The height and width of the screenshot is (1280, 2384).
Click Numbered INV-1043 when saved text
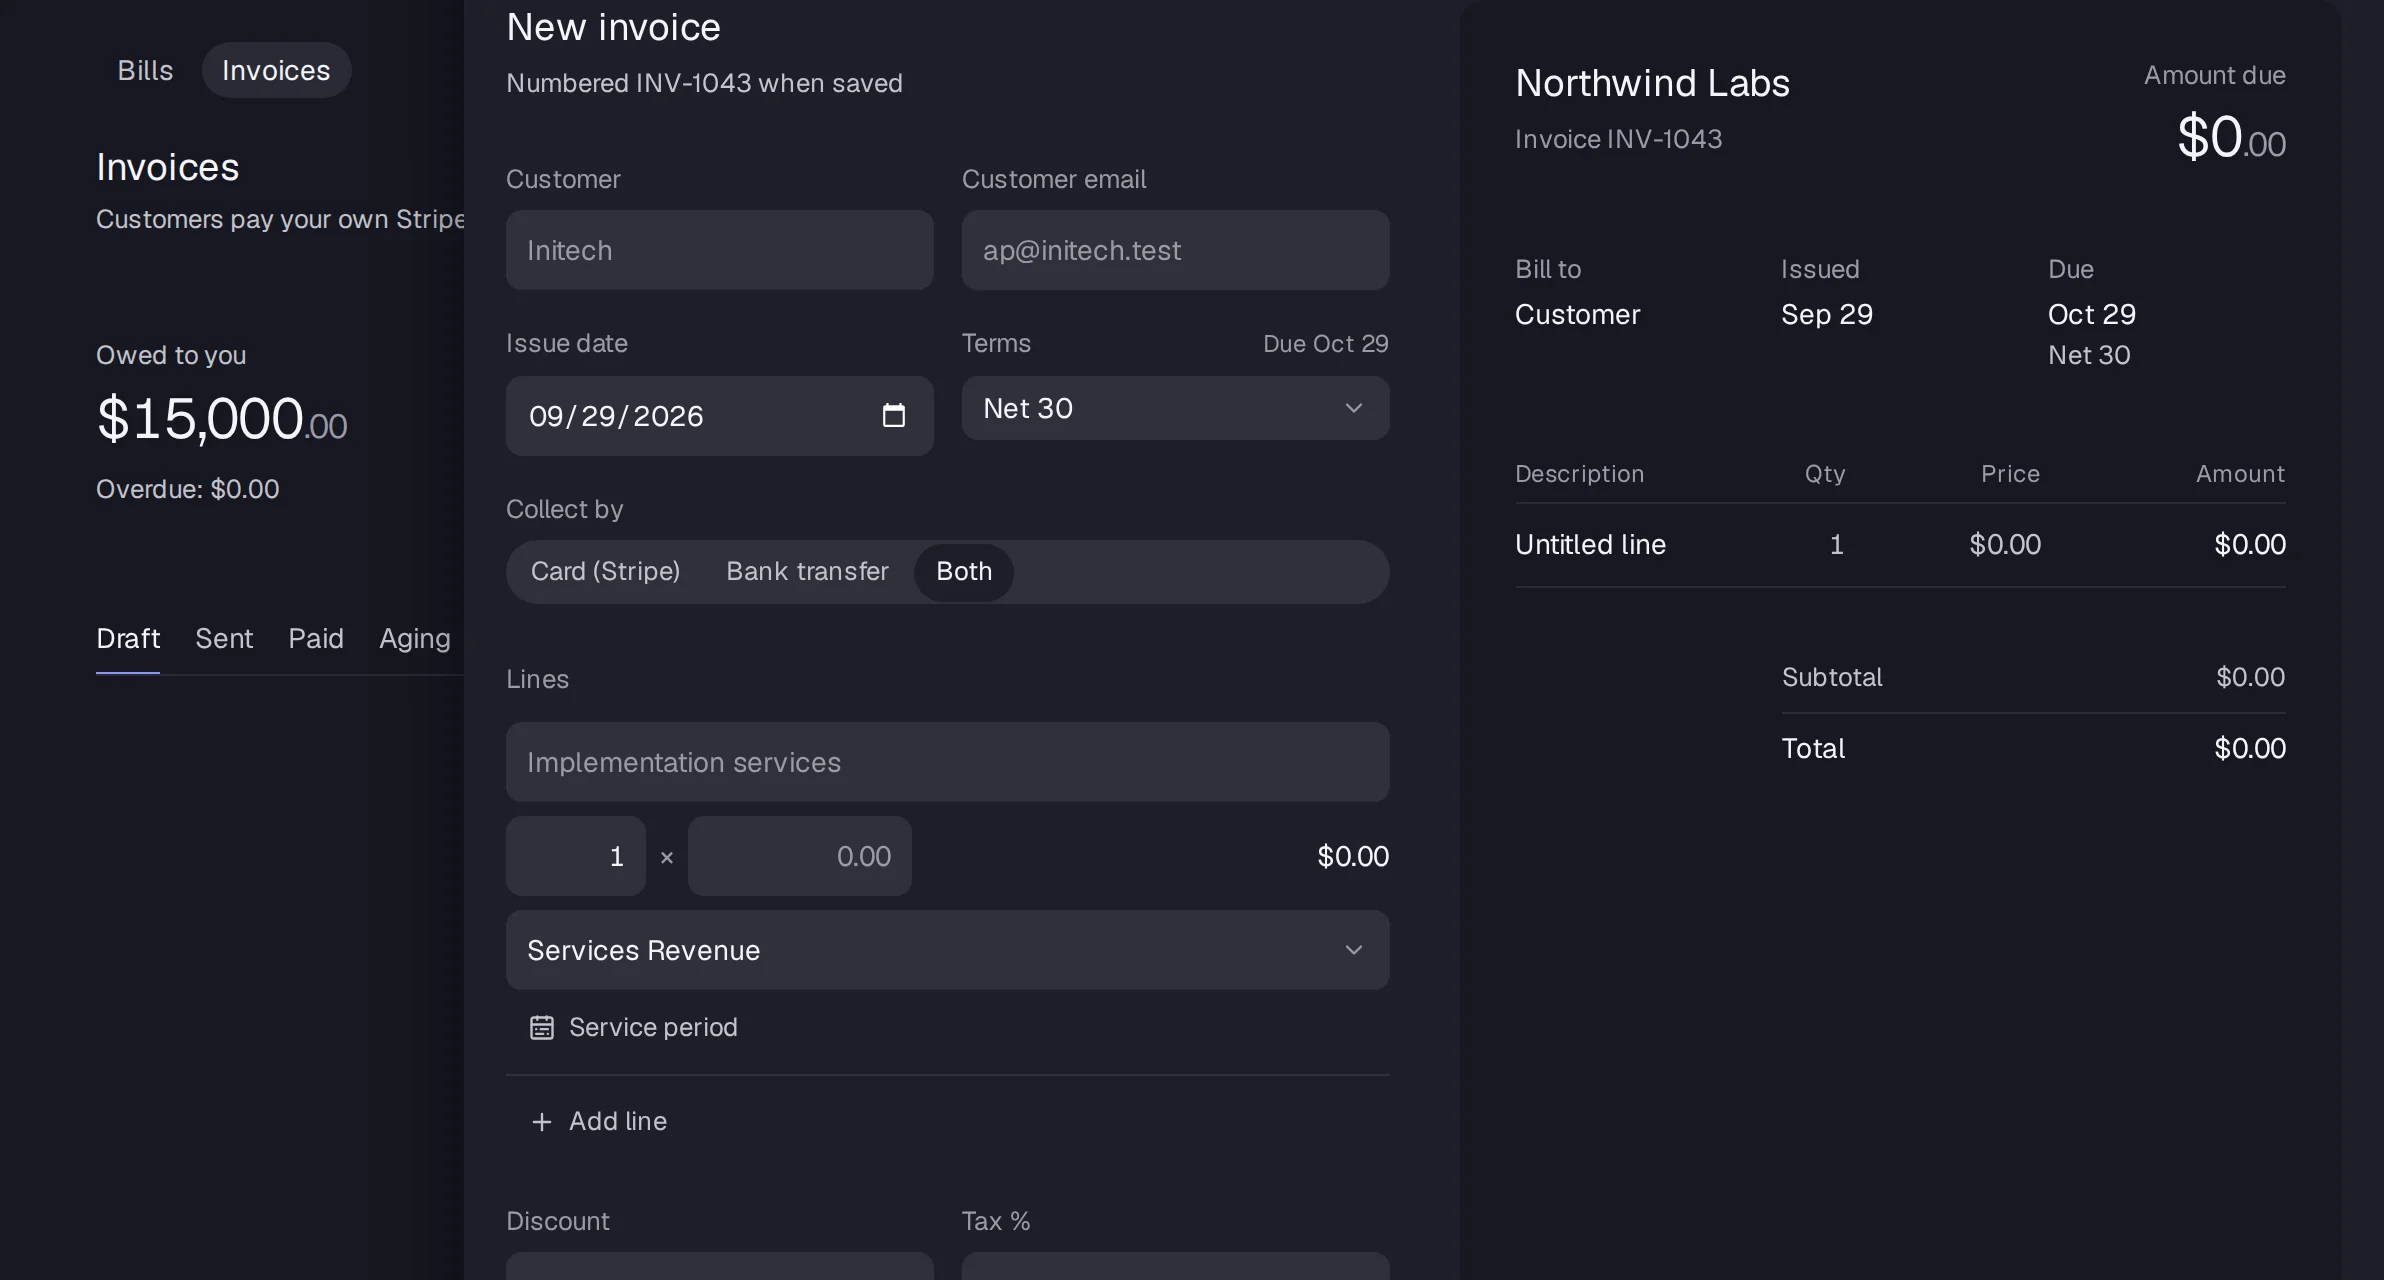tap(704, 83)
